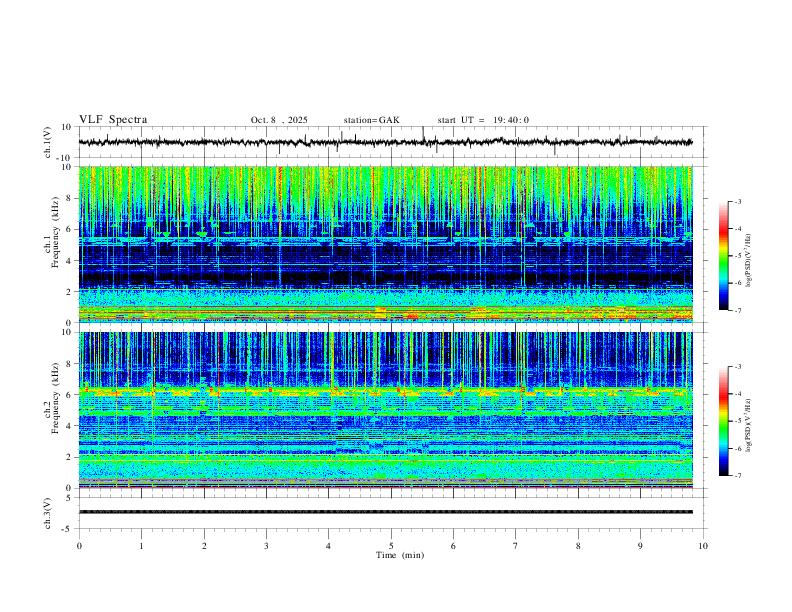Click time axis tick label "4"

[328, 546]
